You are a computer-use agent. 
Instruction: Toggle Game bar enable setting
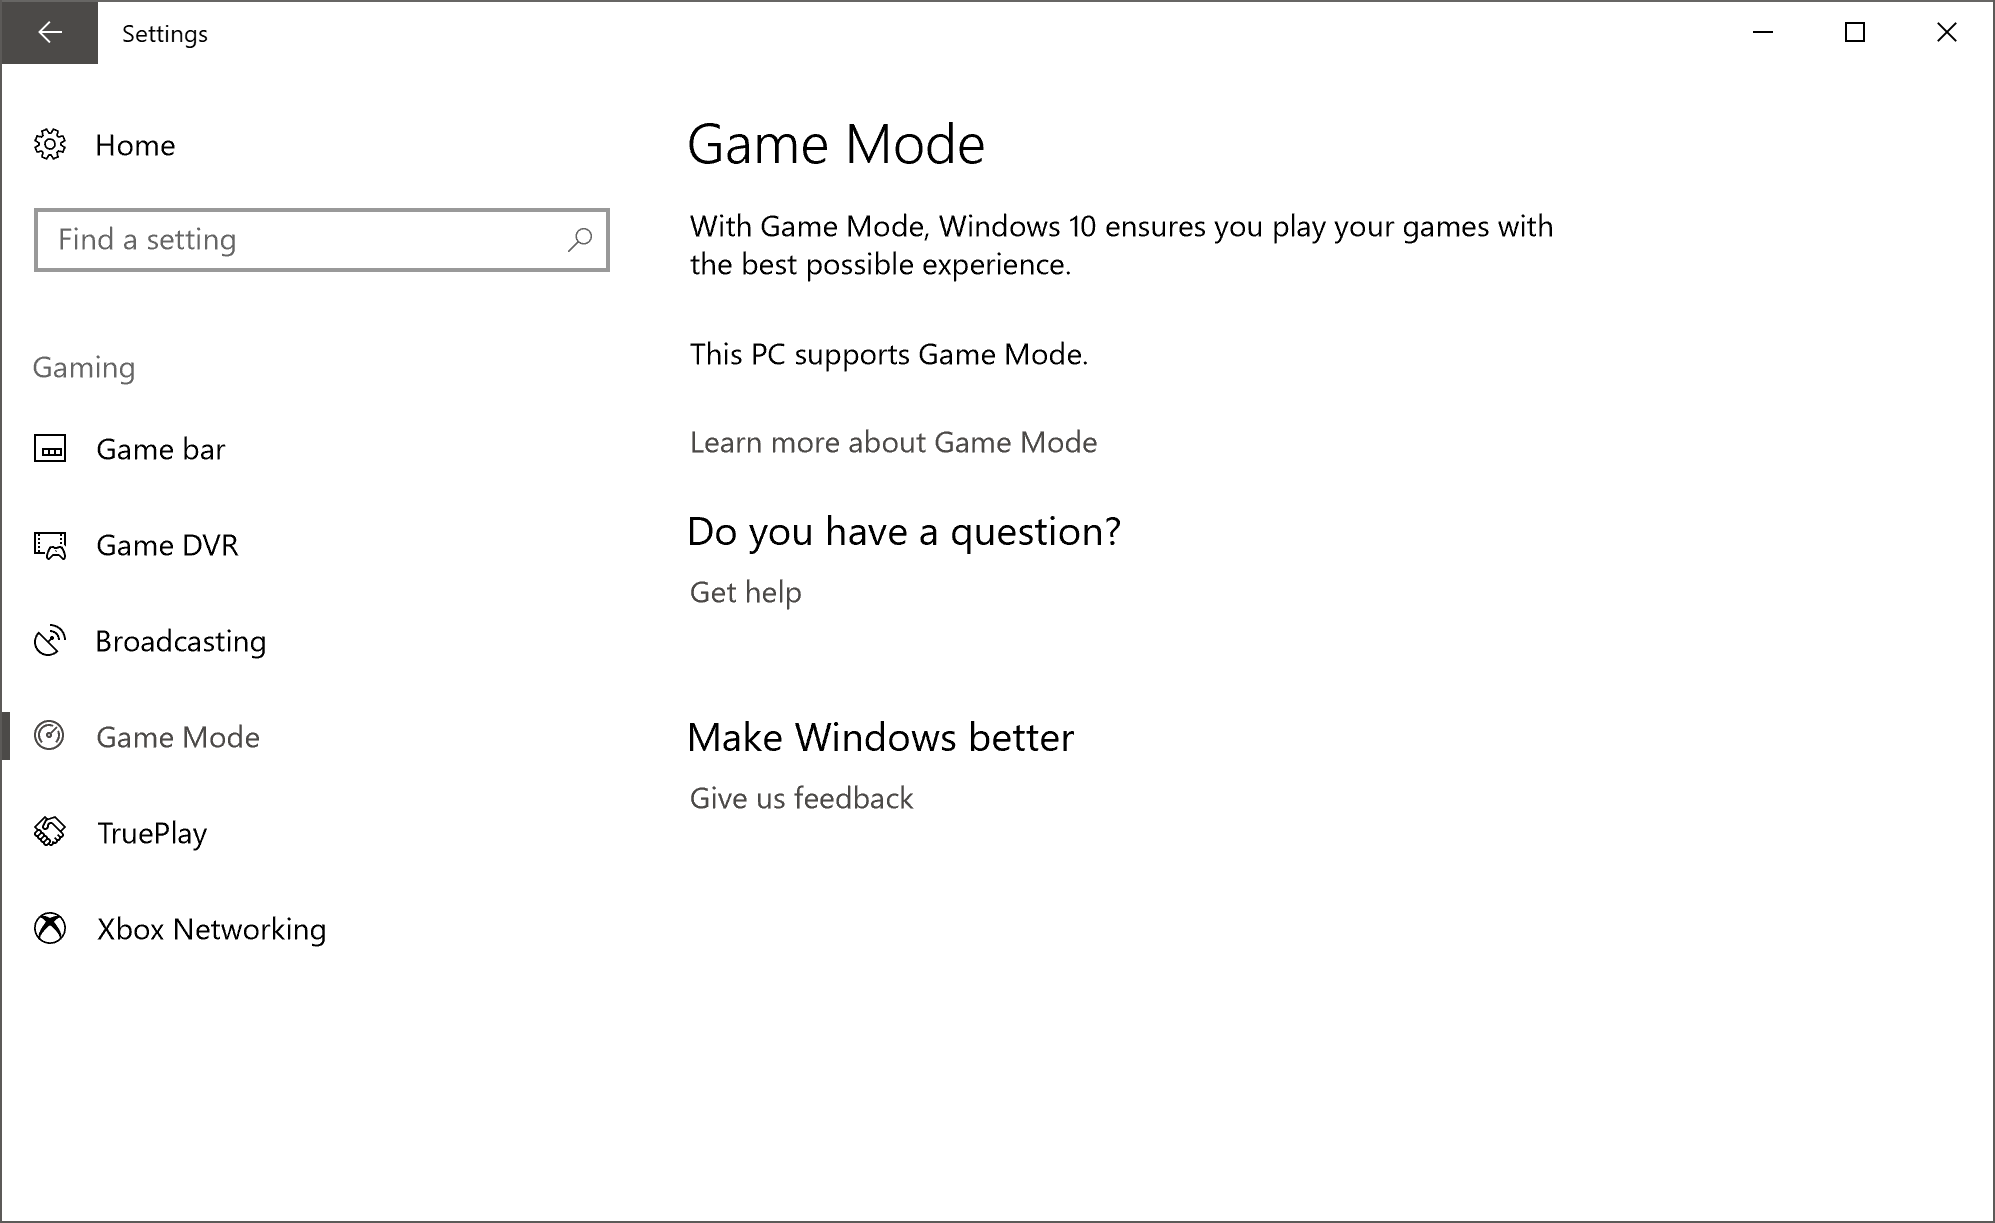(162, 449)
